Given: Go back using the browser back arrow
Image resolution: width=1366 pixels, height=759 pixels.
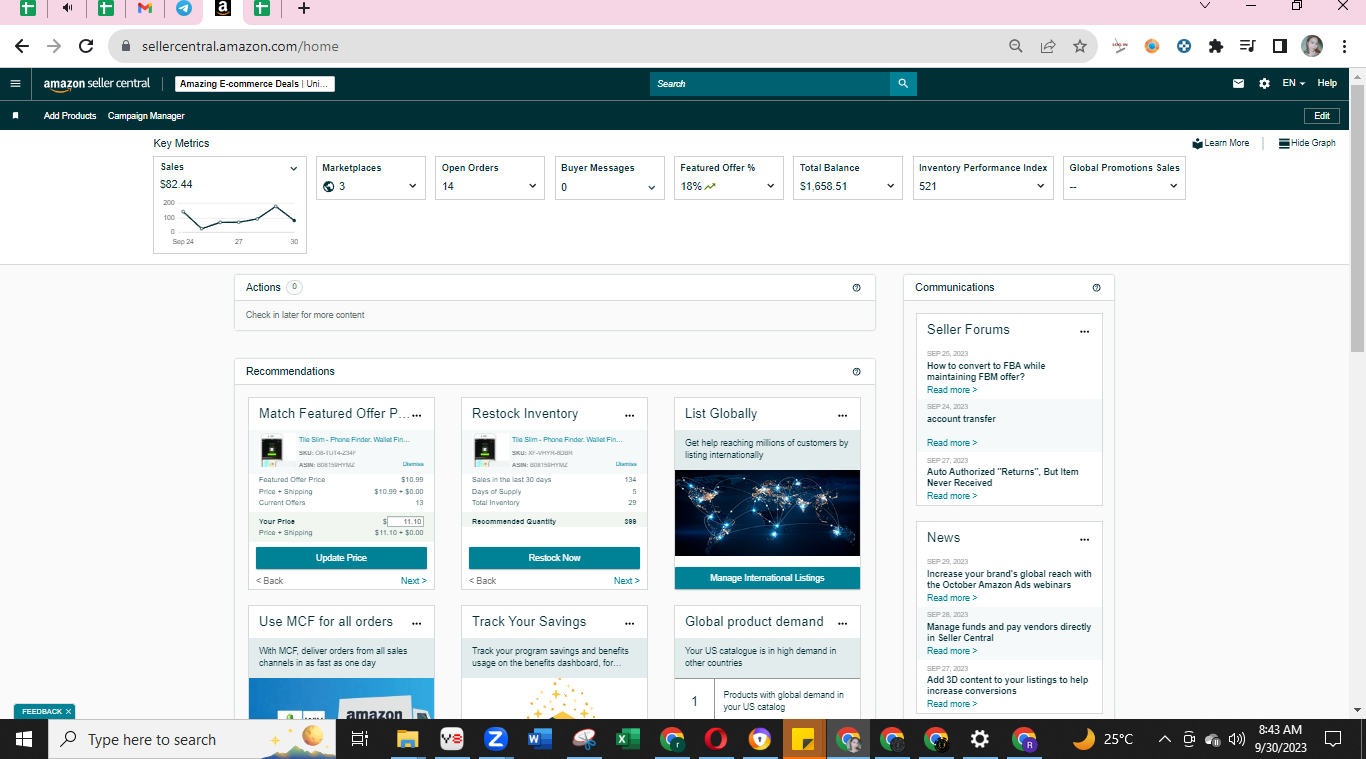Looking at the screenshot, I should 22,46.
